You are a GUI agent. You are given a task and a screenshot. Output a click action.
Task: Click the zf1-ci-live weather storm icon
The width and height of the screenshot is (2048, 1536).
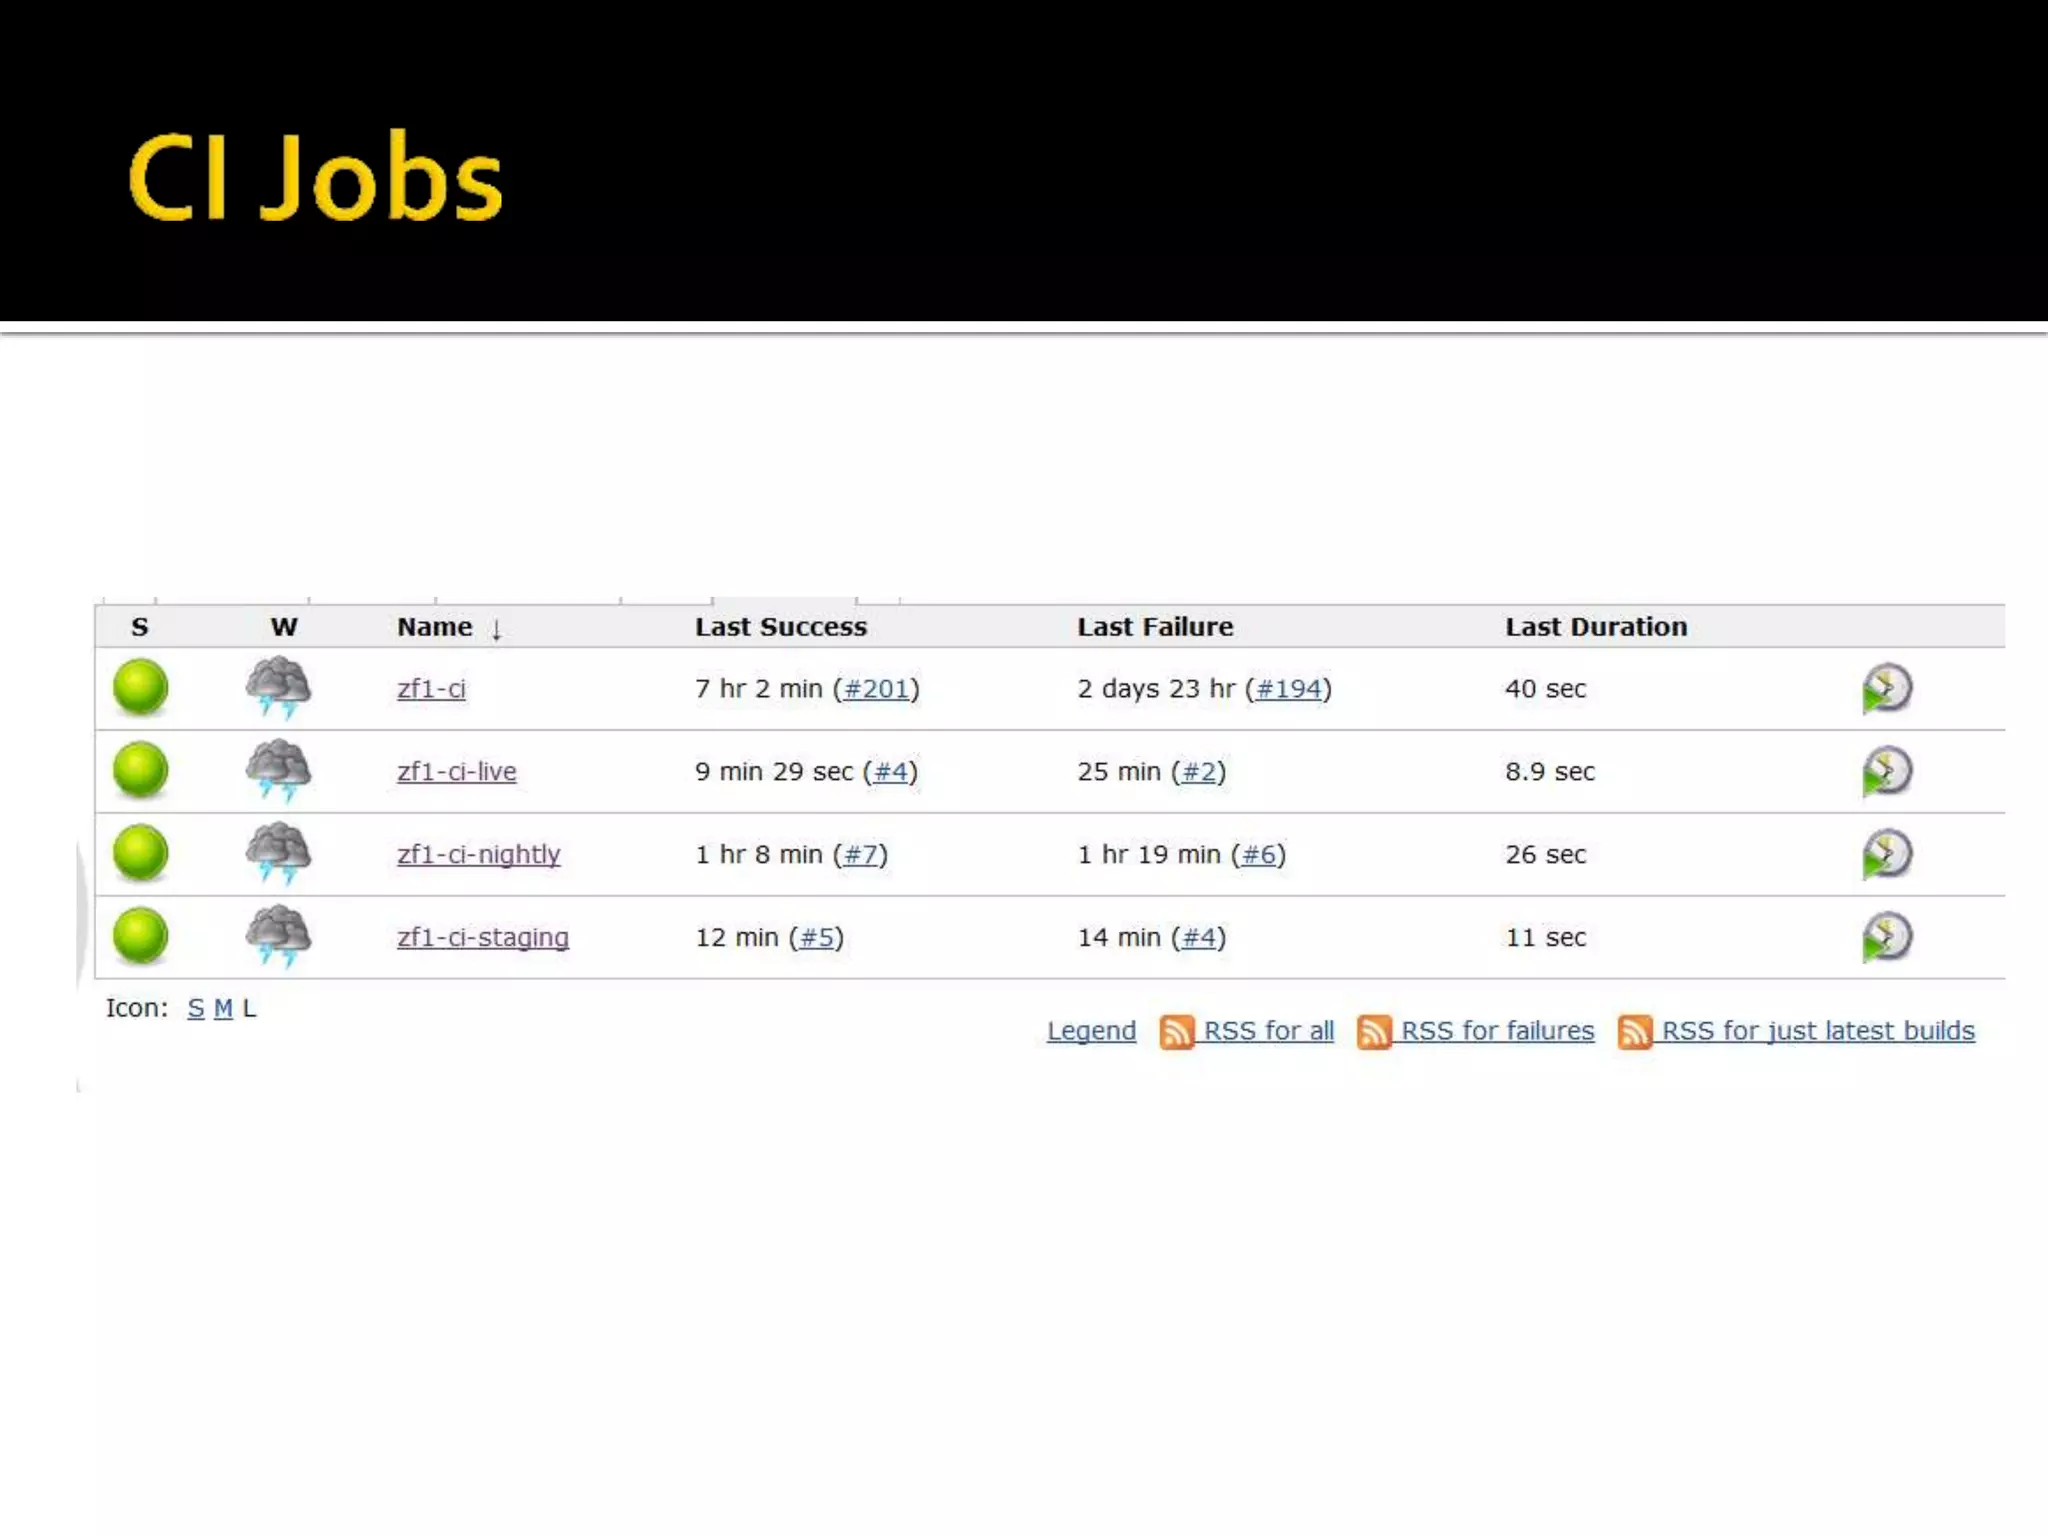pos(278,771)
